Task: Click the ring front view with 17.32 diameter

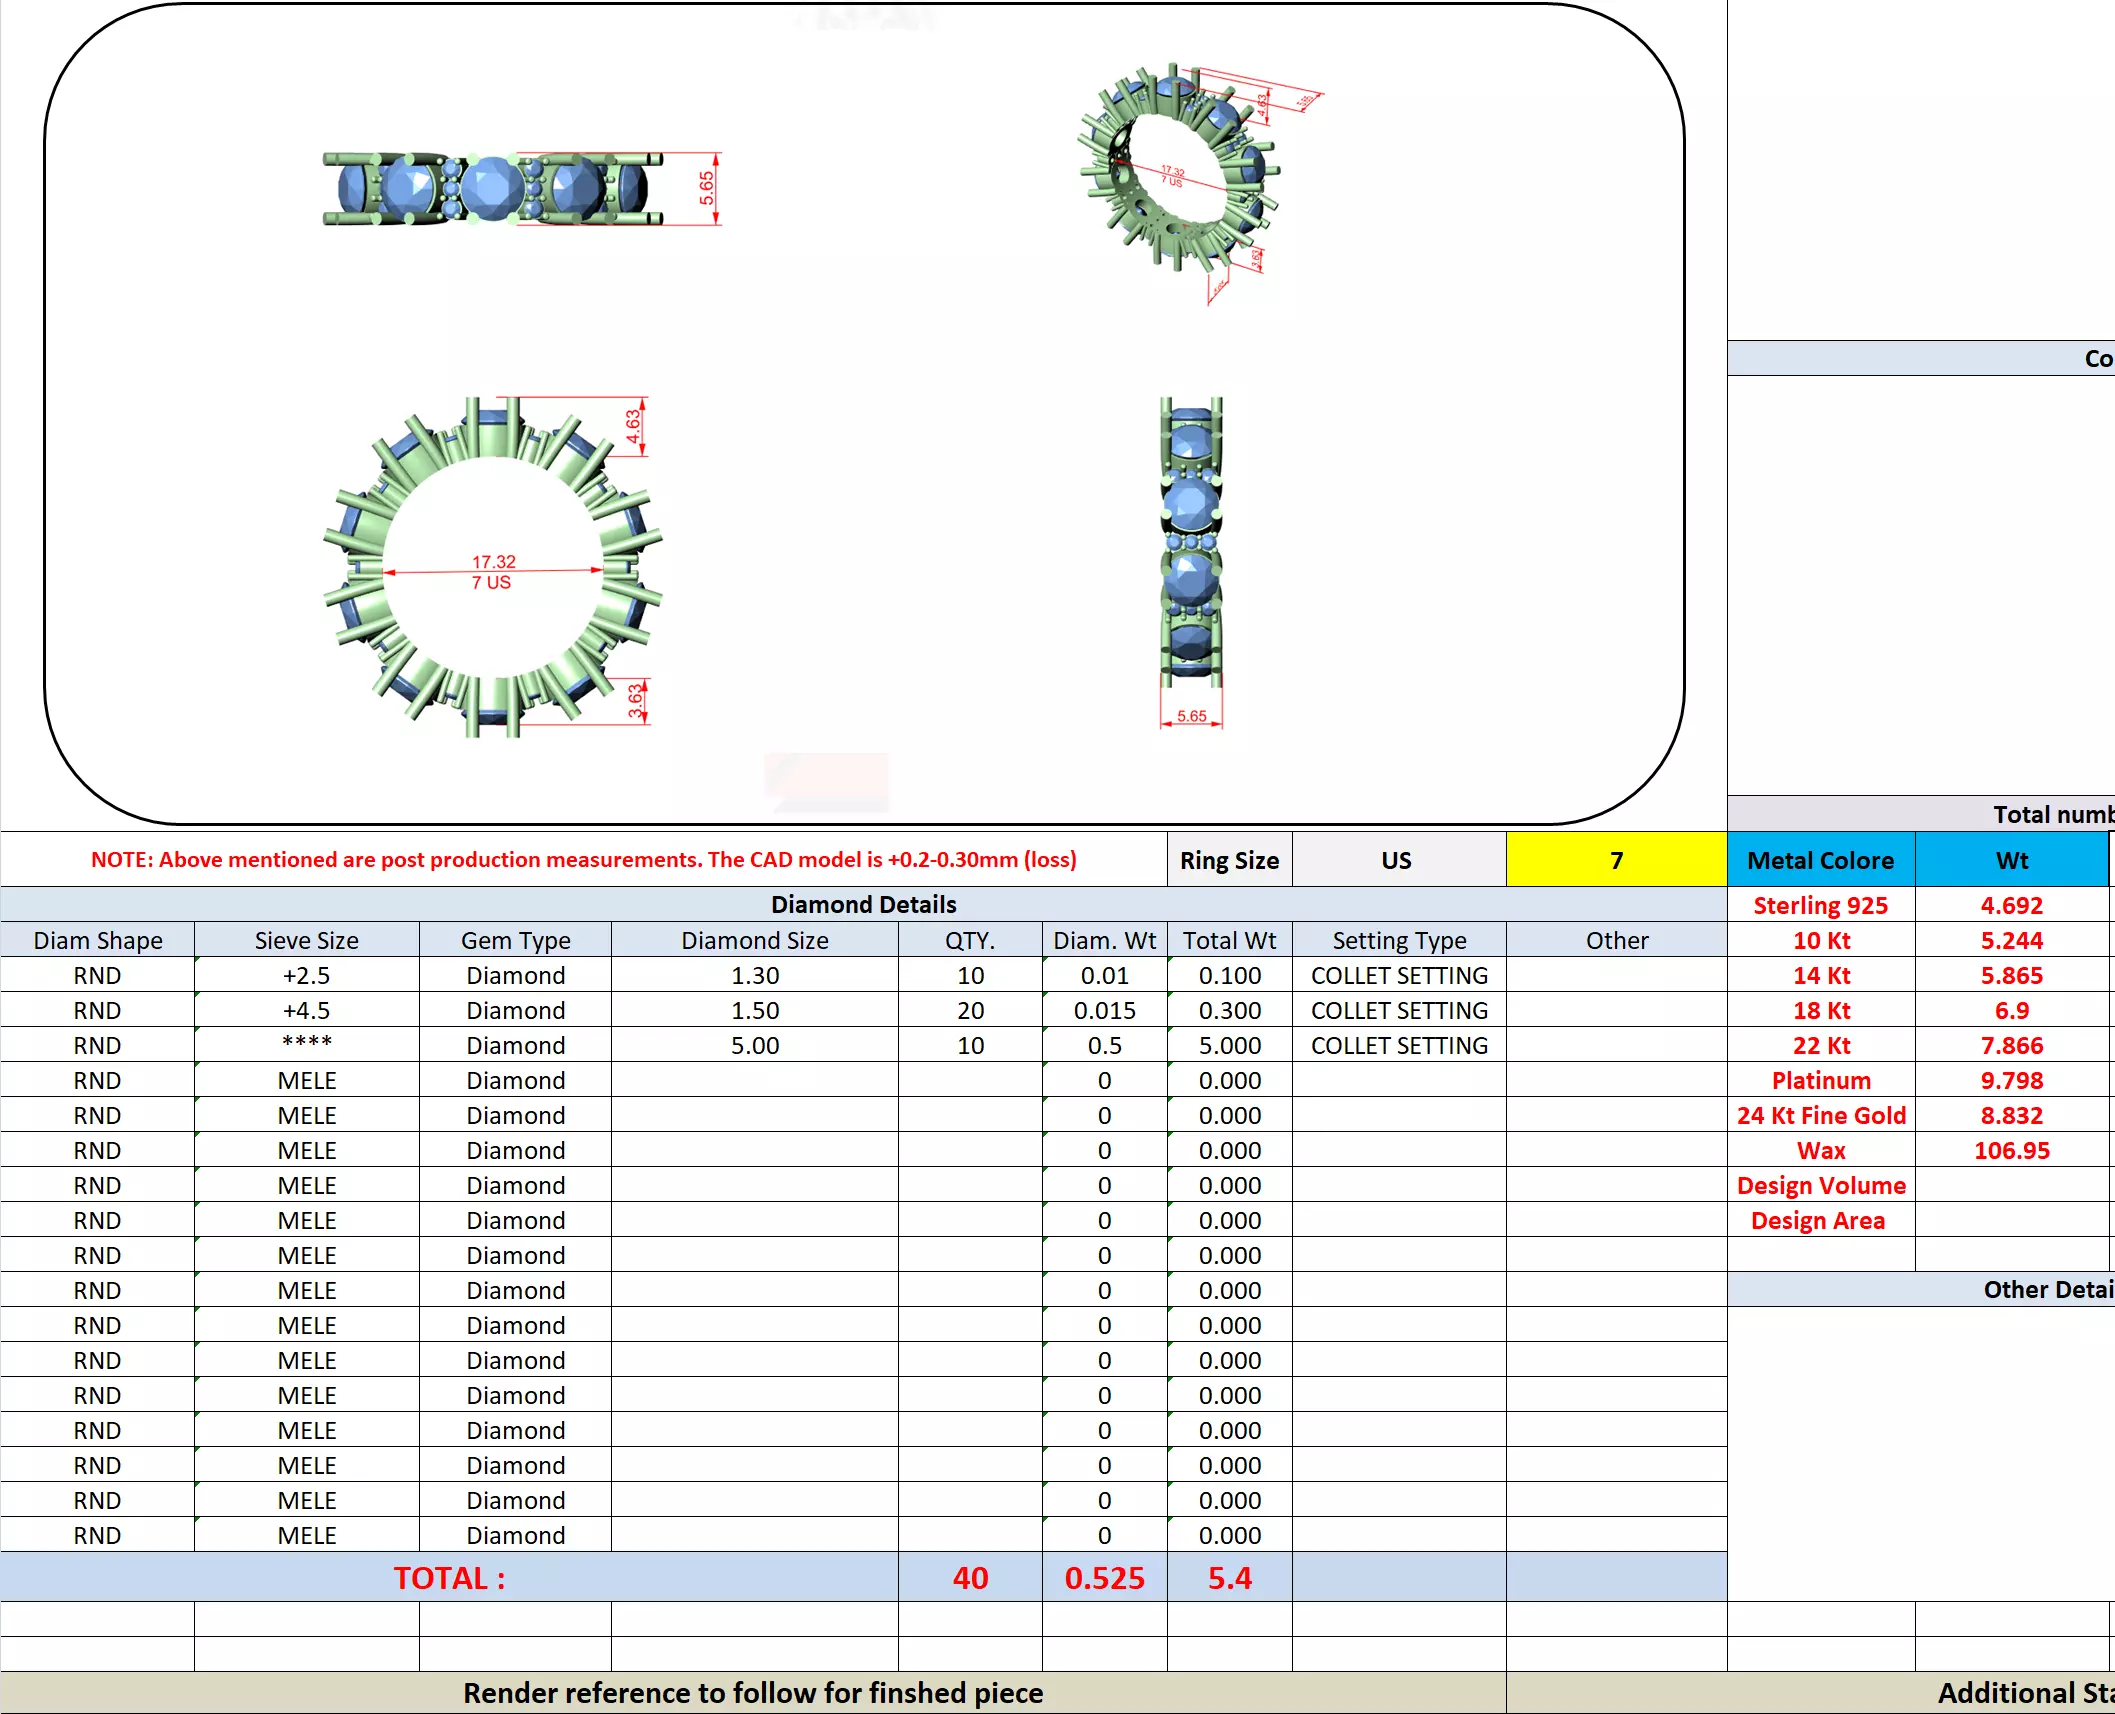Action: point(492,568)
